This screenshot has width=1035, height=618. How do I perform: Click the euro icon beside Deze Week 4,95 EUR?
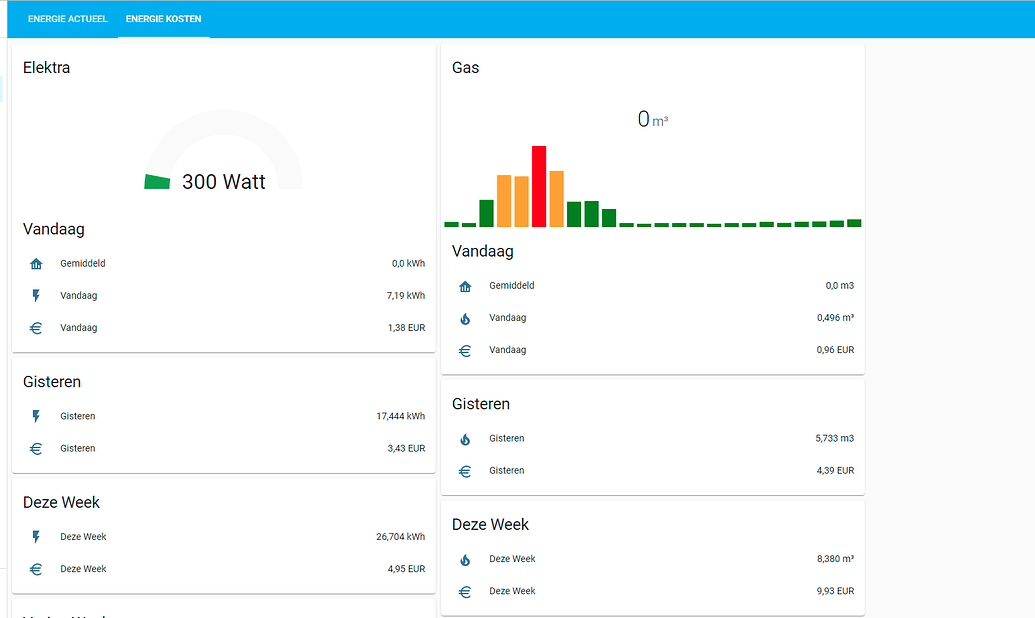tap(36, 568)
